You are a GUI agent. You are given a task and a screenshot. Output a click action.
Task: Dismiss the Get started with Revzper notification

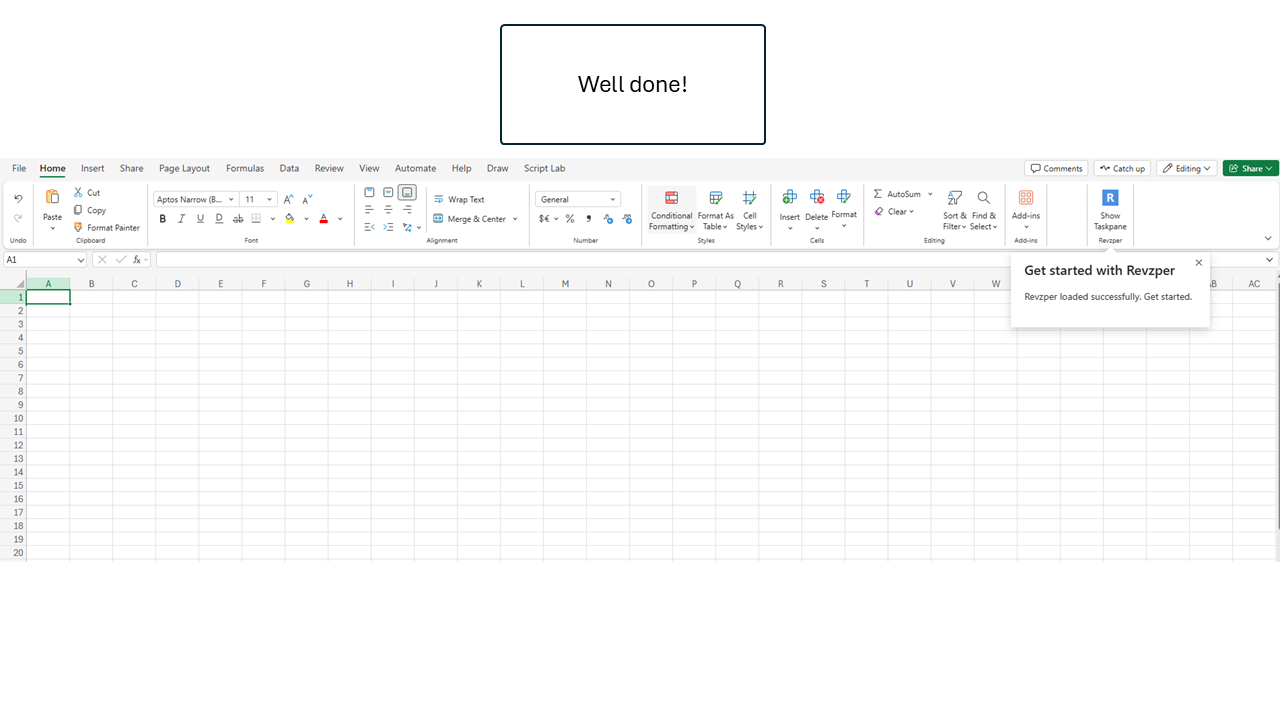pyautogui.click(x=1198, y=262)
